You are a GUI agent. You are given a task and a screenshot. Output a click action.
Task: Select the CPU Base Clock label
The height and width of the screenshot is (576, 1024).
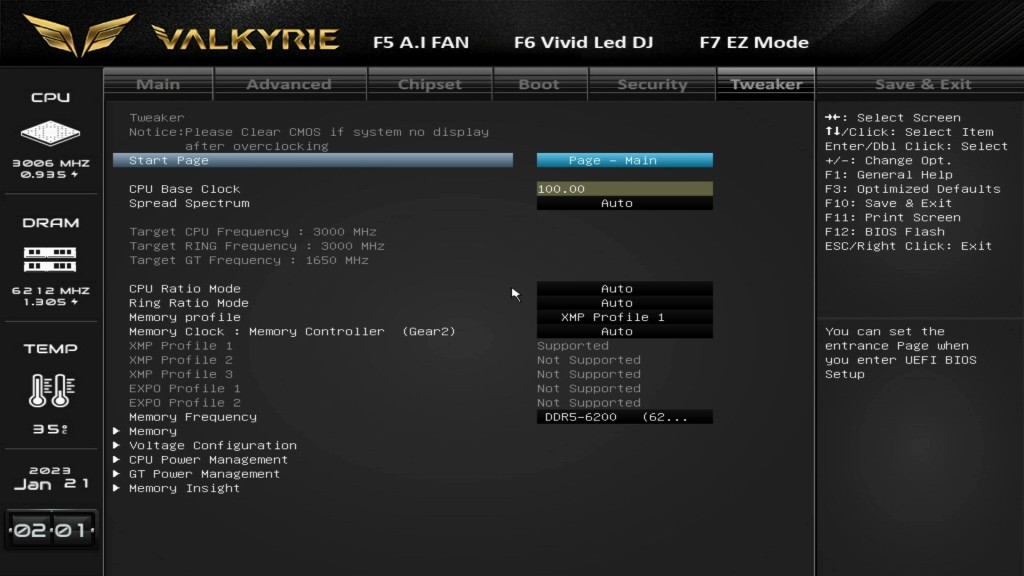click(x=185, y=189)
